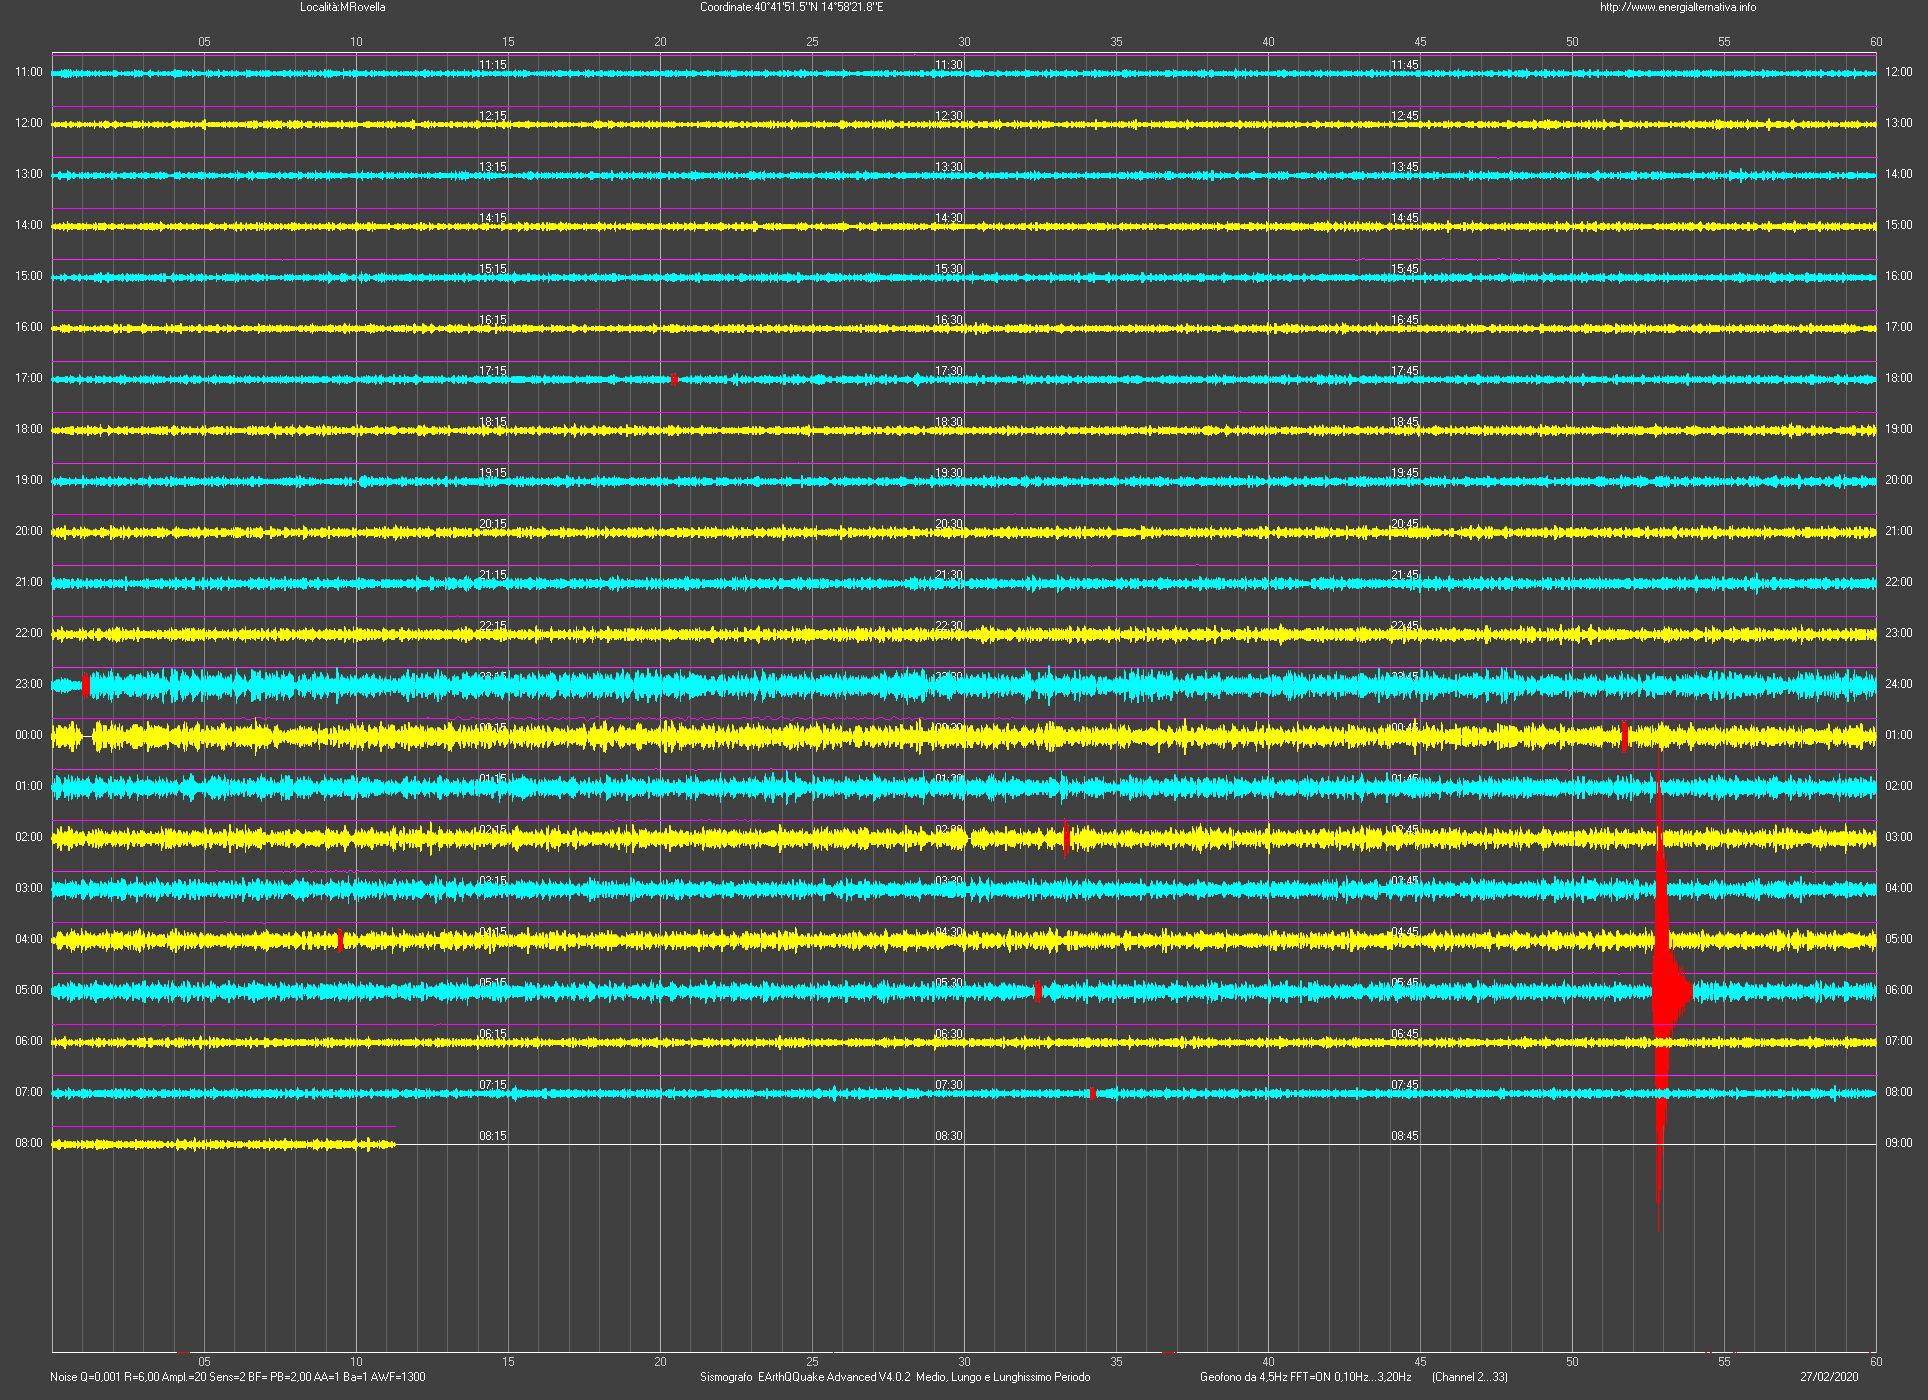Select the 11:45 quarter-hour label
1928x1400 pixels.
pos(1405,65)
